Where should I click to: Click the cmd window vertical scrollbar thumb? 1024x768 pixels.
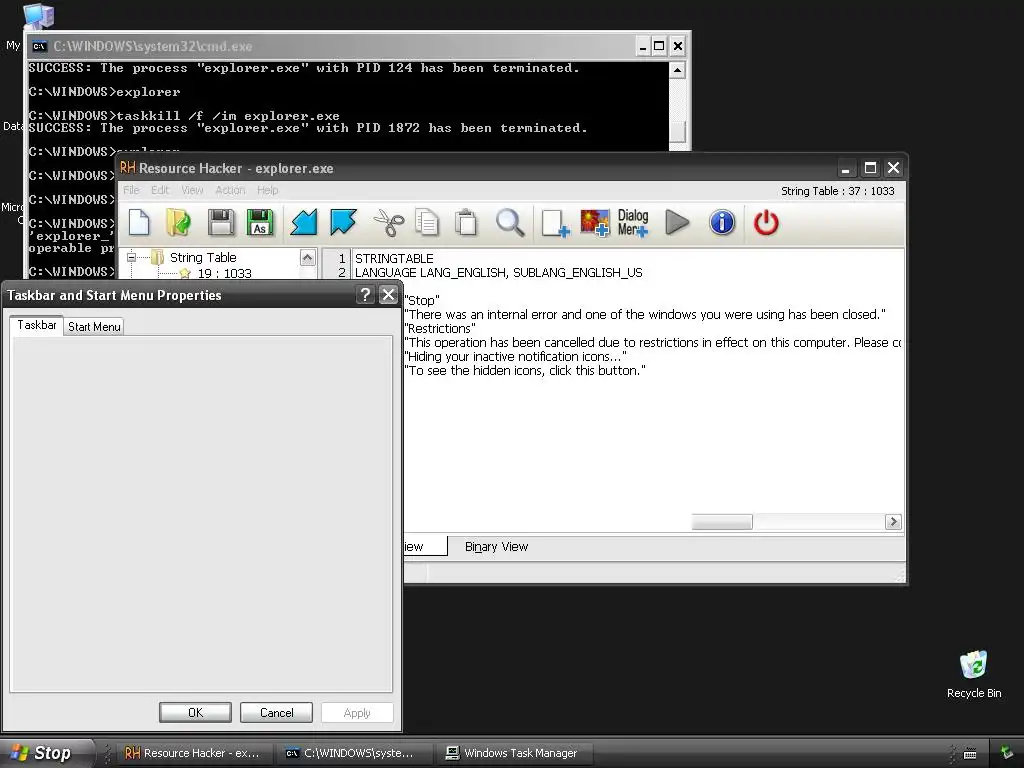click(678, 131)
